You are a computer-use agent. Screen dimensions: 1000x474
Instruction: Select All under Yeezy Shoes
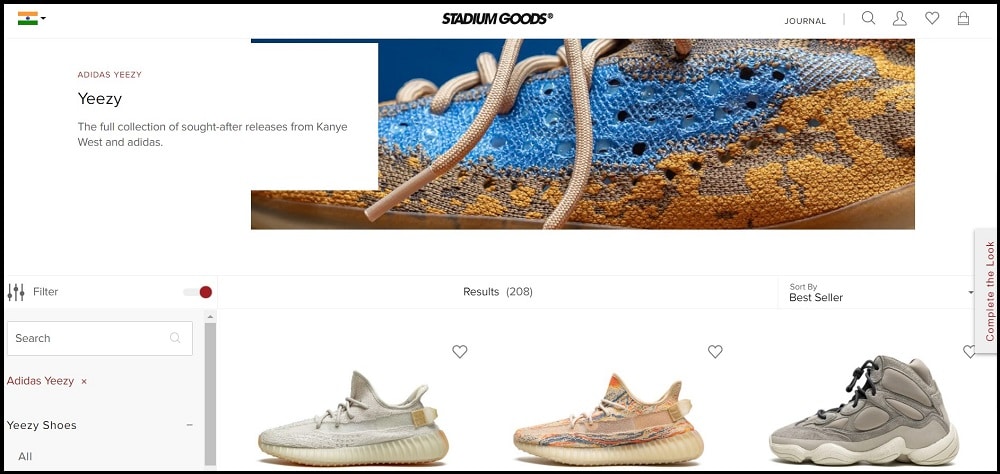click(x=25, y=456)
